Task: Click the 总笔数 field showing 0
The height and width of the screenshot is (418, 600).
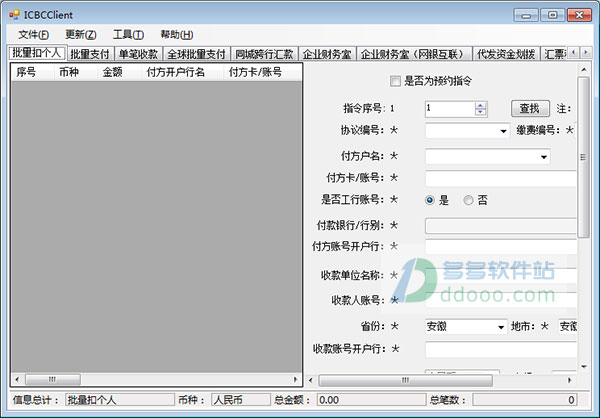Action: (525, 400)
